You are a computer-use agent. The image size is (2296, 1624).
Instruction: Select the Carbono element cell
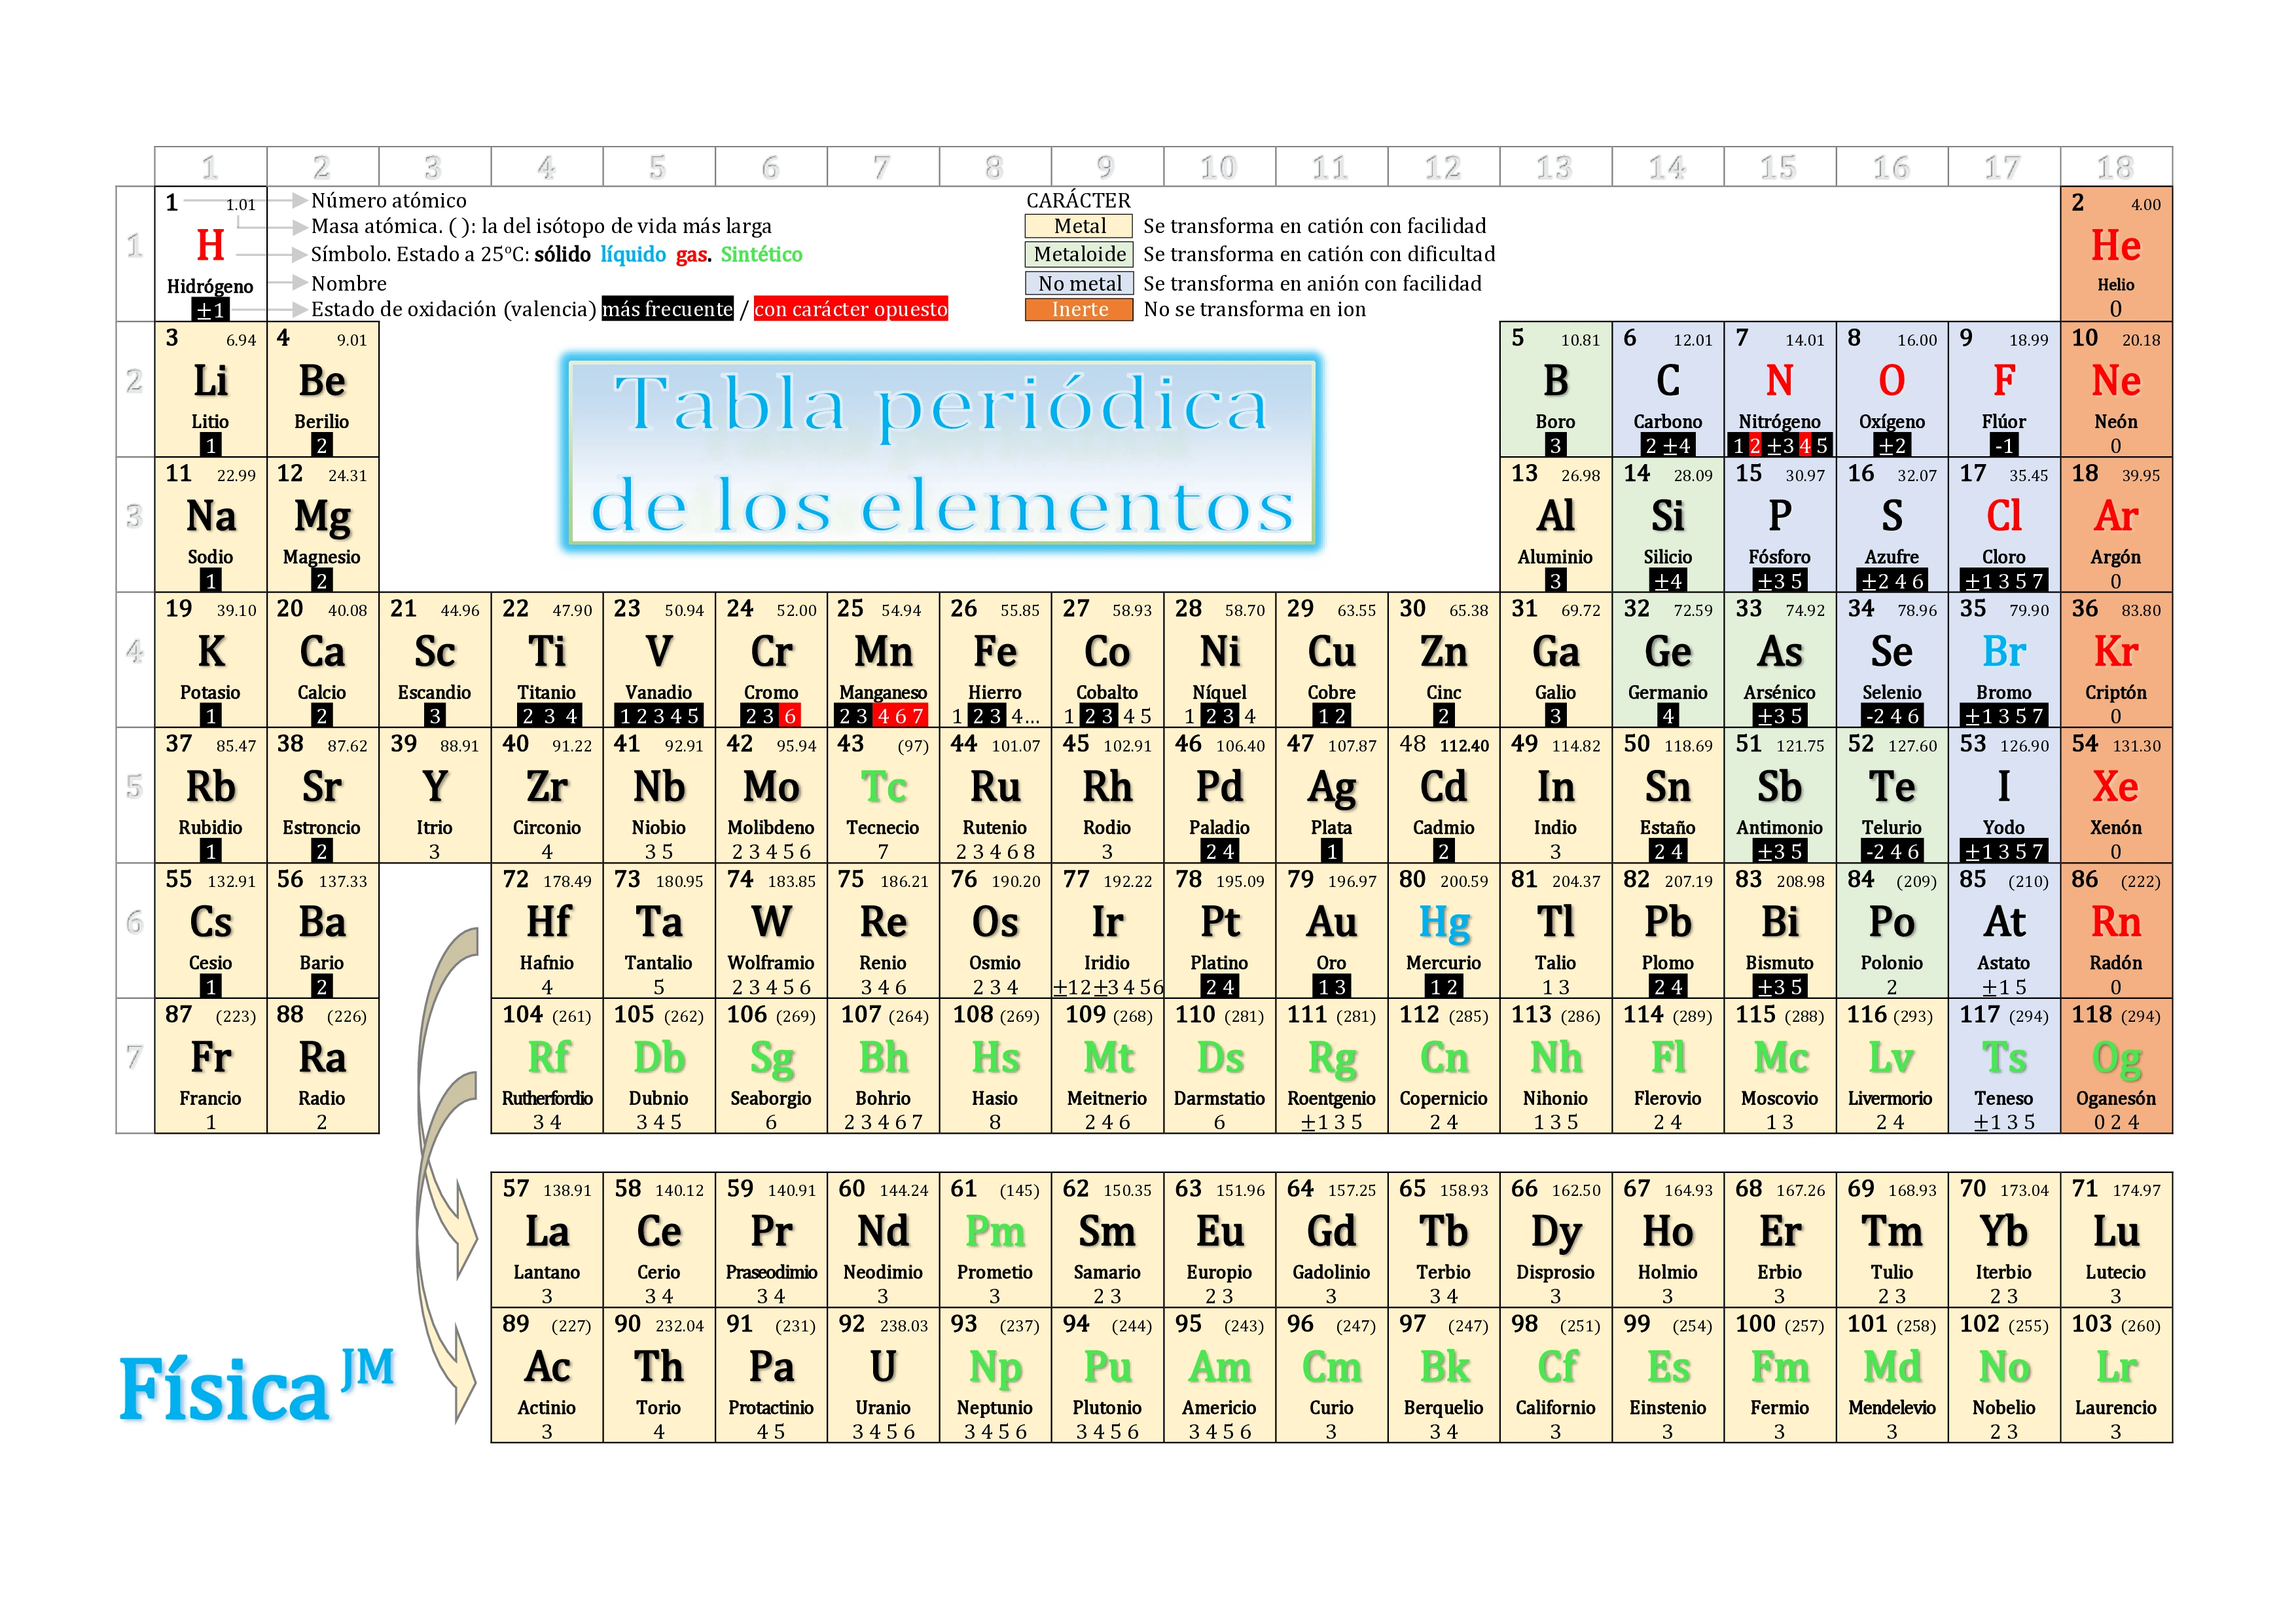click(x=1668, y=389)
